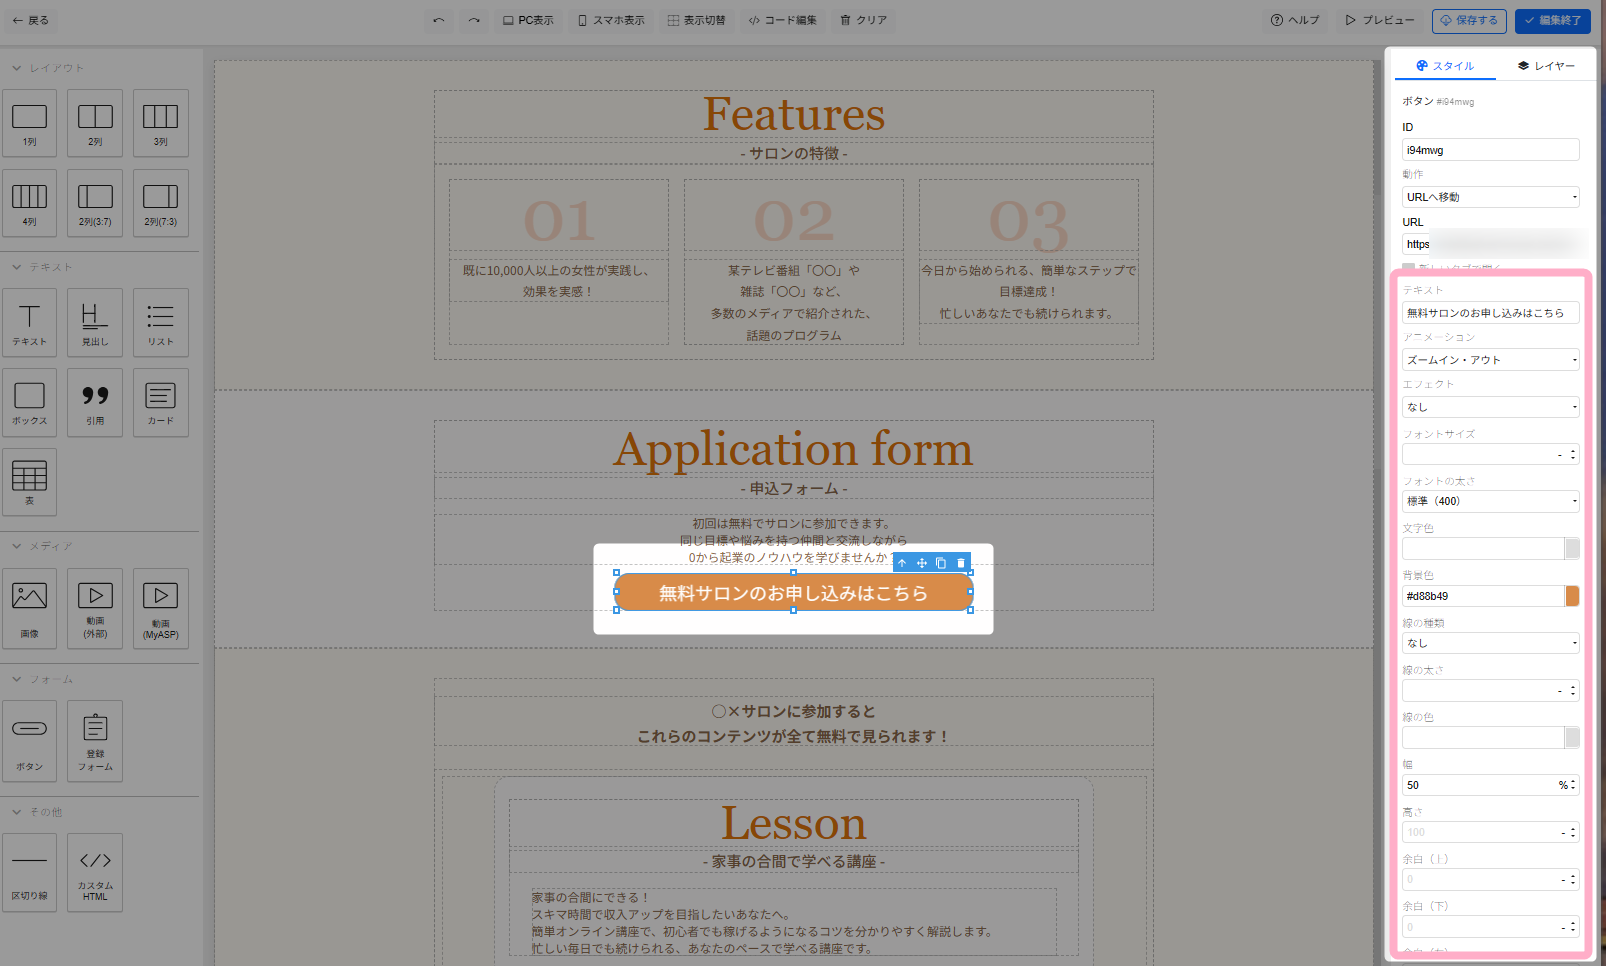Choose the カスタムHTML block

coord(95,872)
